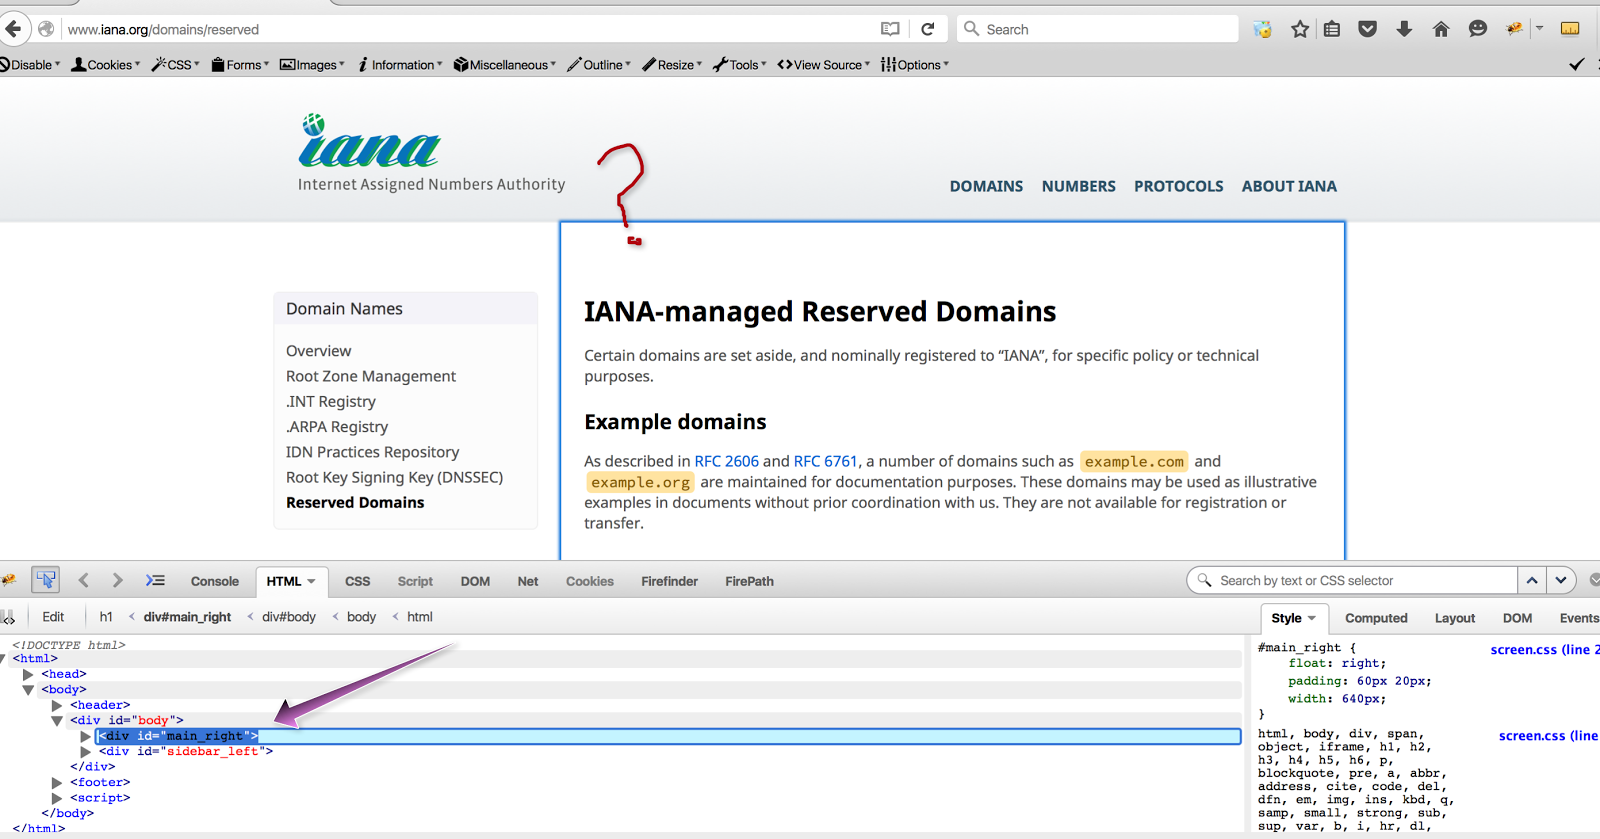
Task: Open the Outline dropdown menu
Action: 599,65
